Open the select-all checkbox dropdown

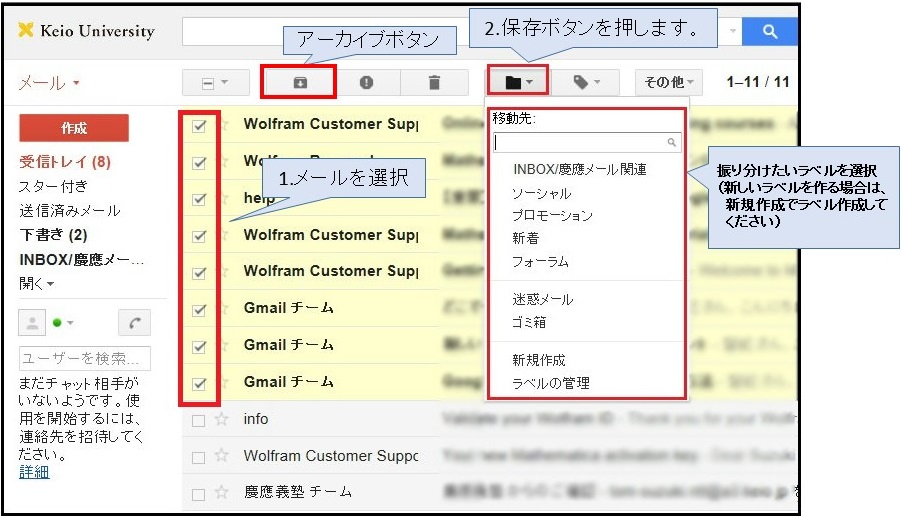215,83
